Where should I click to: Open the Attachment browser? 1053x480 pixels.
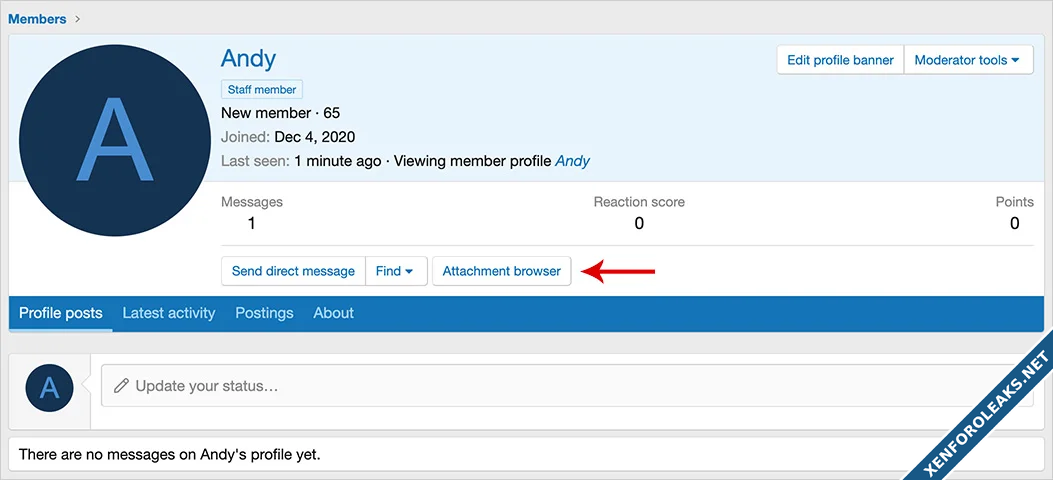point(501,271)
